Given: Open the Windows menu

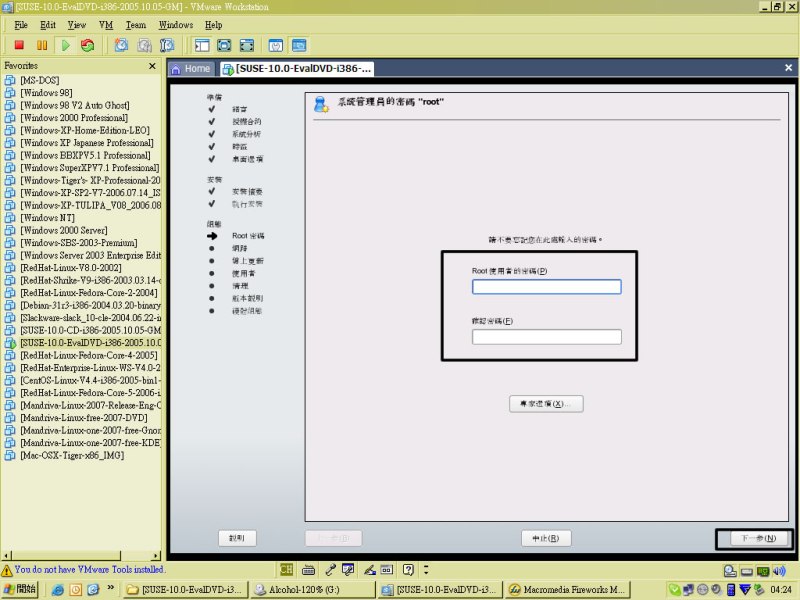Looking at the screenshot, I should point(176,25).
